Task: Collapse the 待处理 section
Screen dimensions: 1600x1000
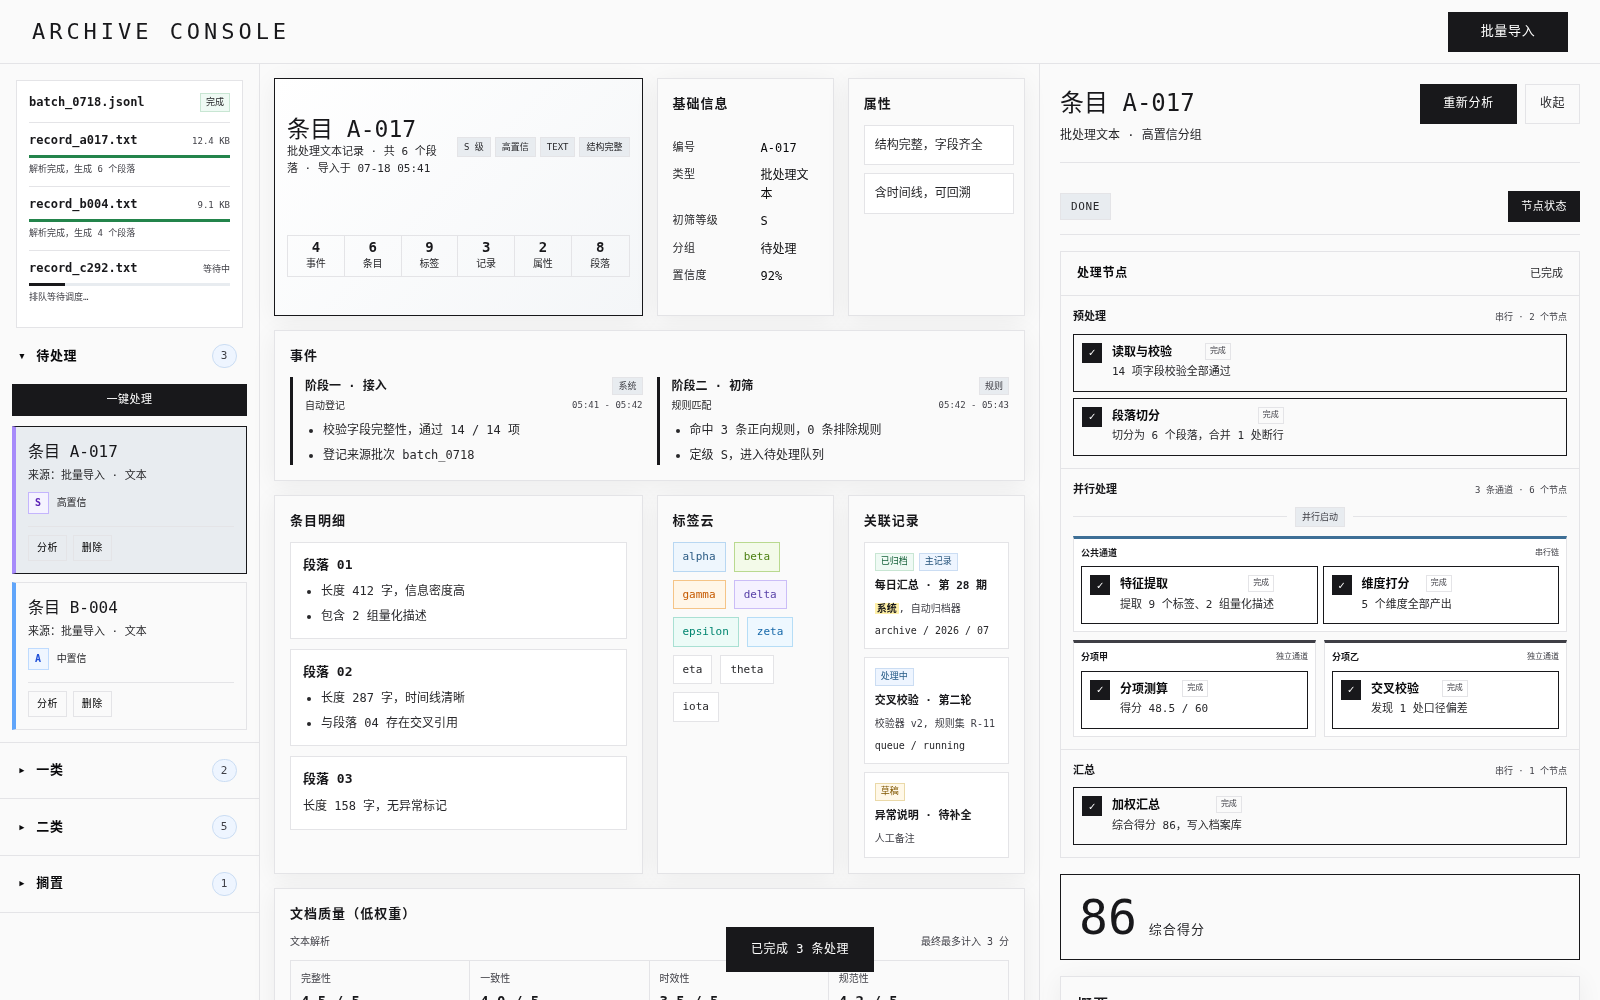Action: [x=129, y=356]
